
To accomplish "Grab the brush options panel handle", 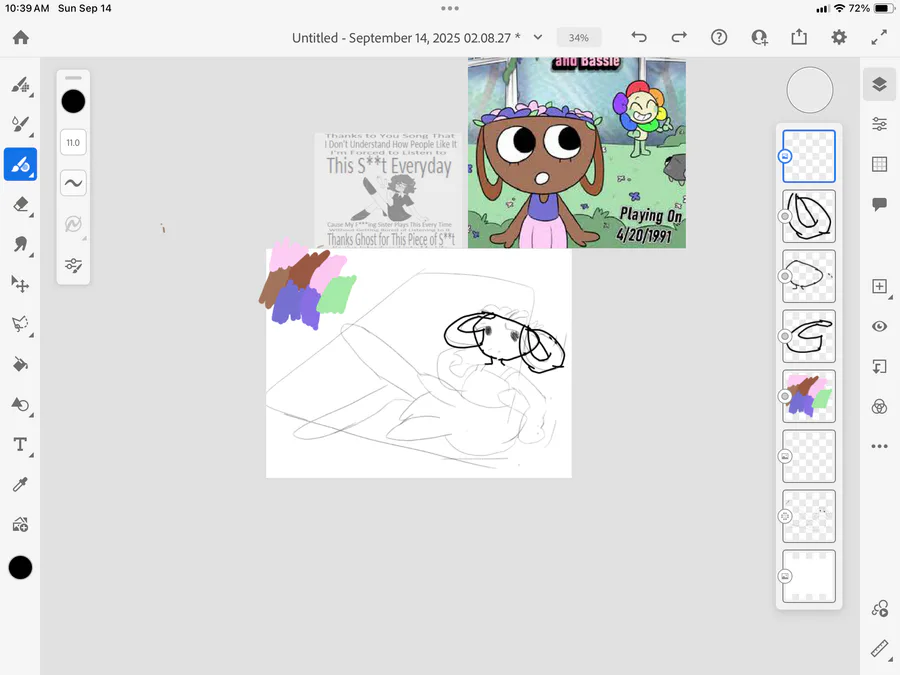I will point(73,77).
